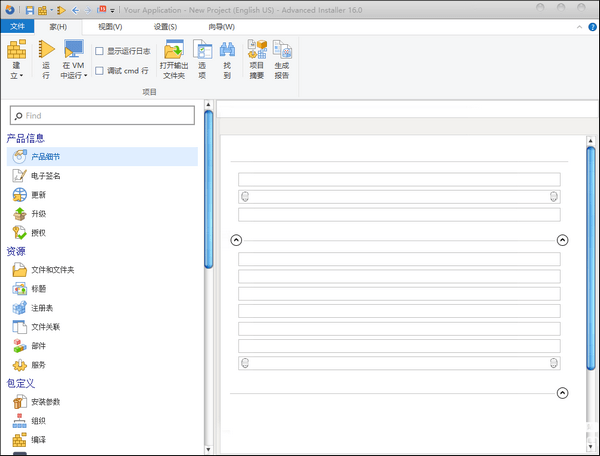
Task: Open the 文件 file menu button
Action: [x=18, y=26]
